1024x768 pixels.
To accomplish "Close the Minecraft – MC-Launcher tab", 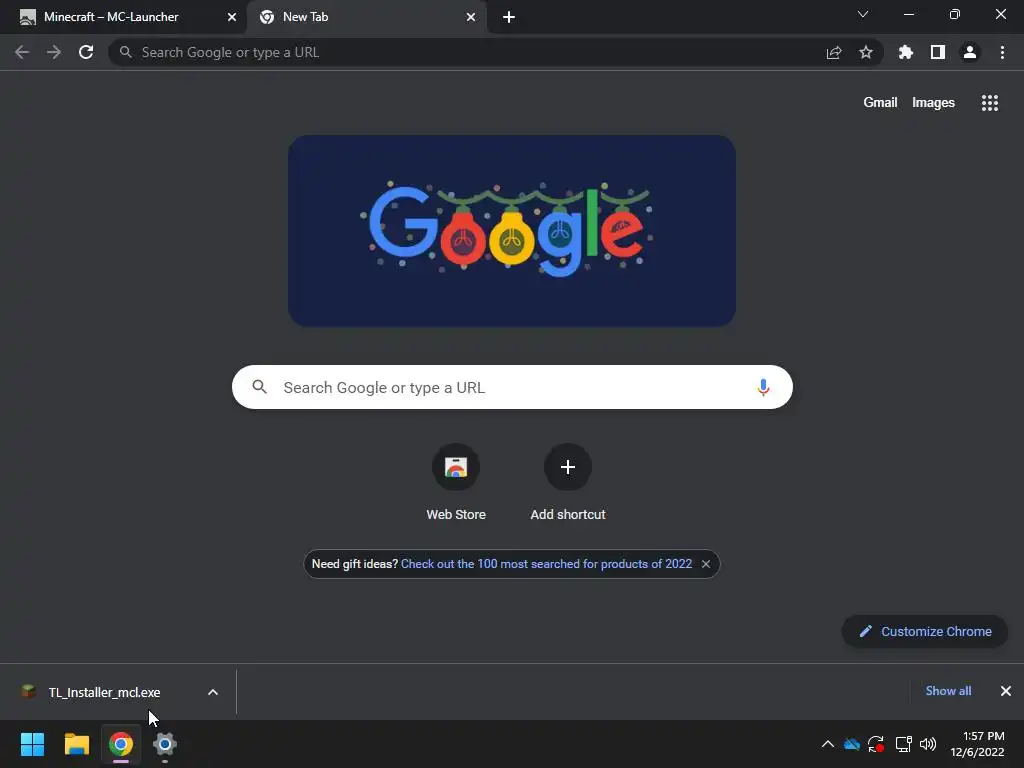I will point(232,17).
